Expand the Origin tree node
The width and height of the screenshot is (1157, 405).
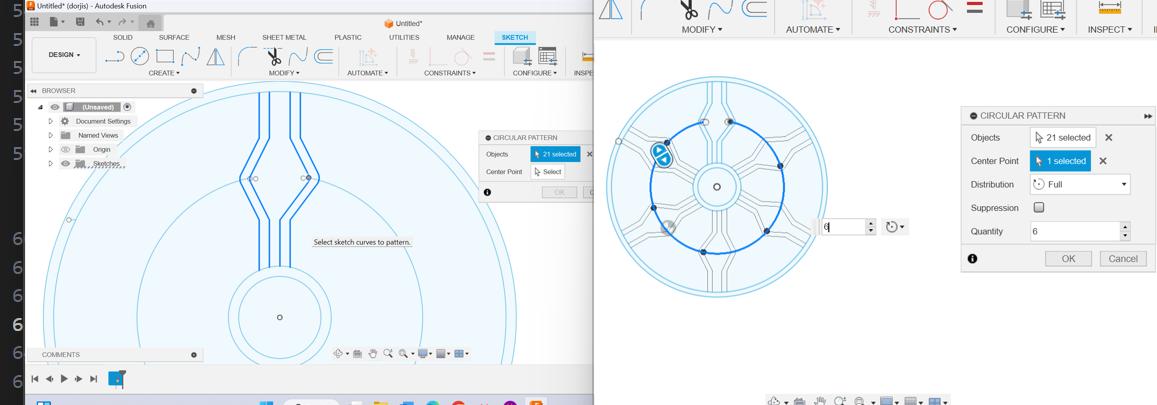point(51,149)
